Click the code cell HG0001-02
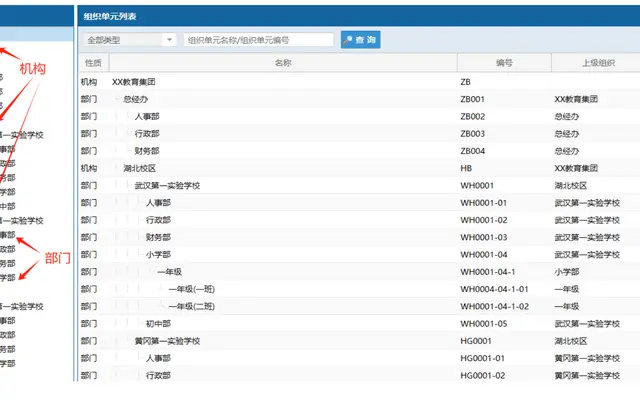The image size is (640, 400). (483, 375)
